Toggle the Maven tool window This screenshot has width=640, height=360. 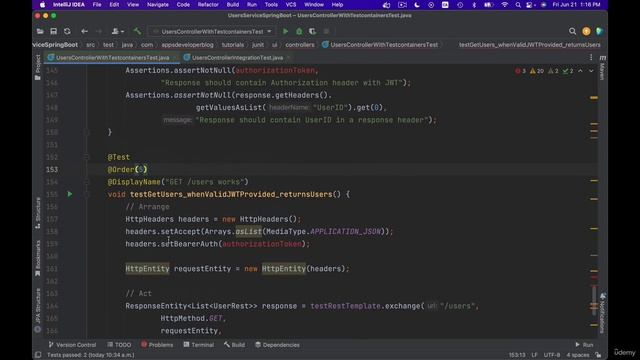[602, 68]
